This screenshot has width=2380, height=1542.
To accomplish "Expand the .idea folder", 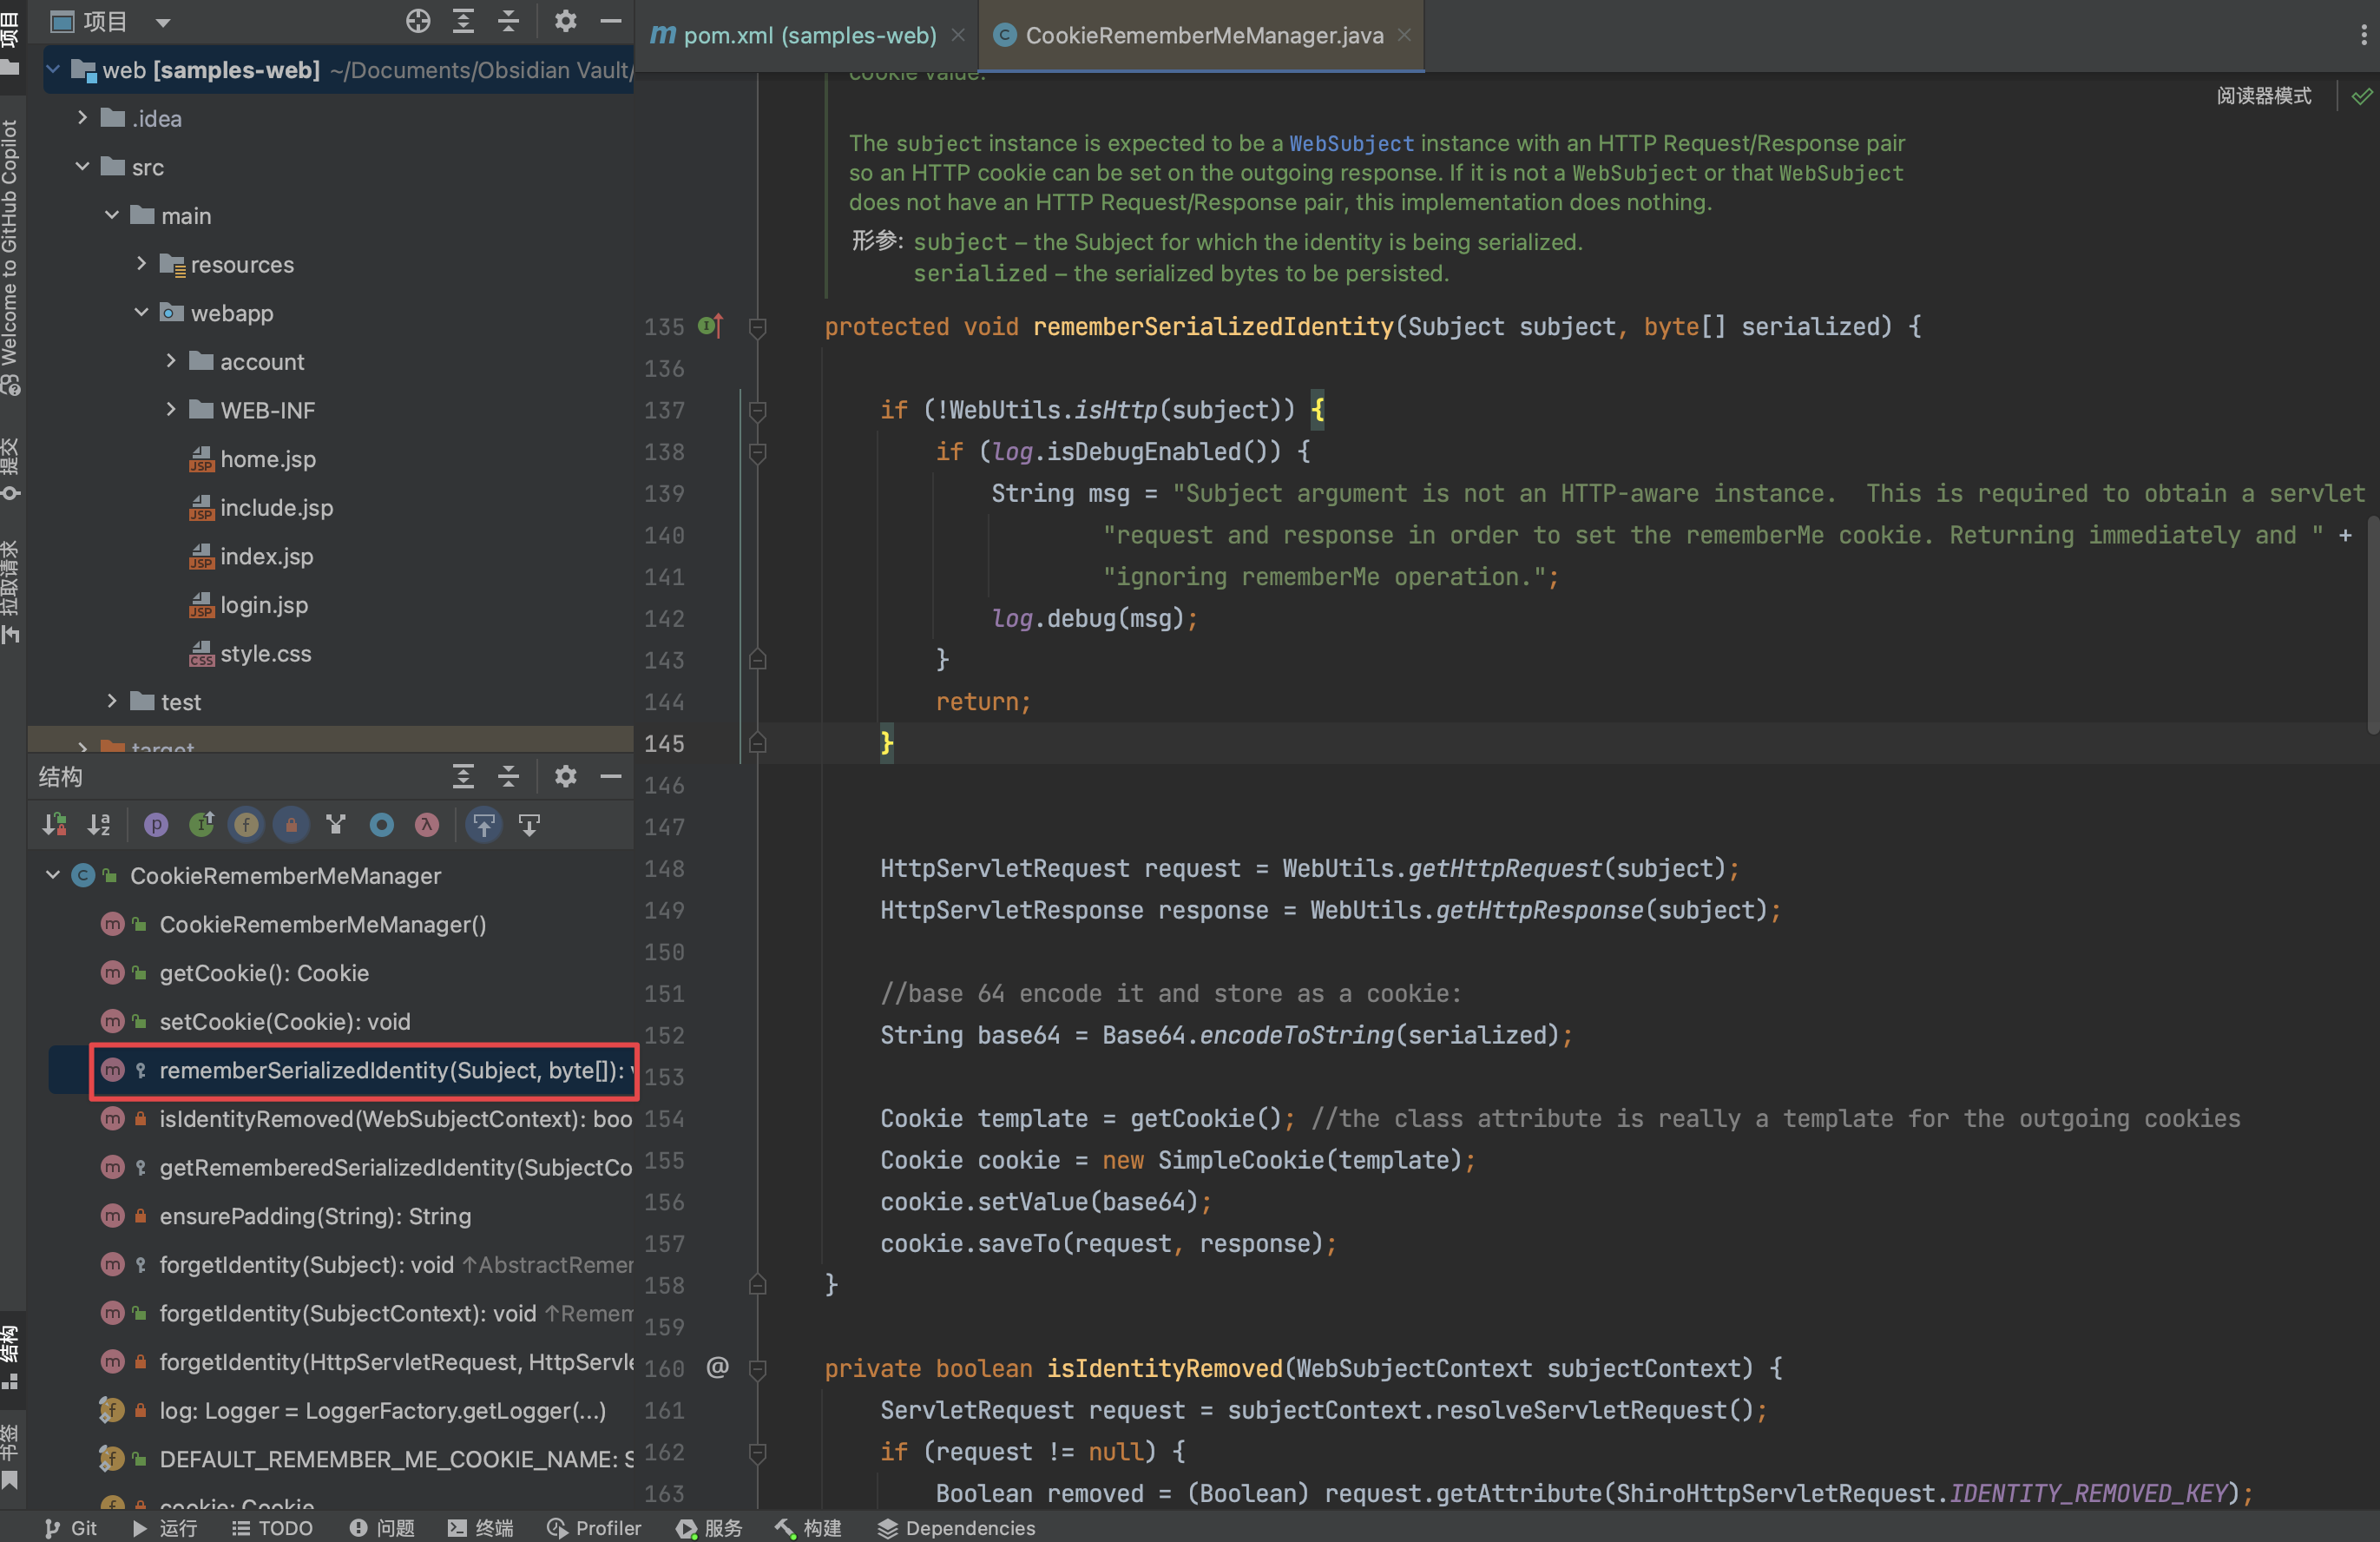I will point(83,117).
